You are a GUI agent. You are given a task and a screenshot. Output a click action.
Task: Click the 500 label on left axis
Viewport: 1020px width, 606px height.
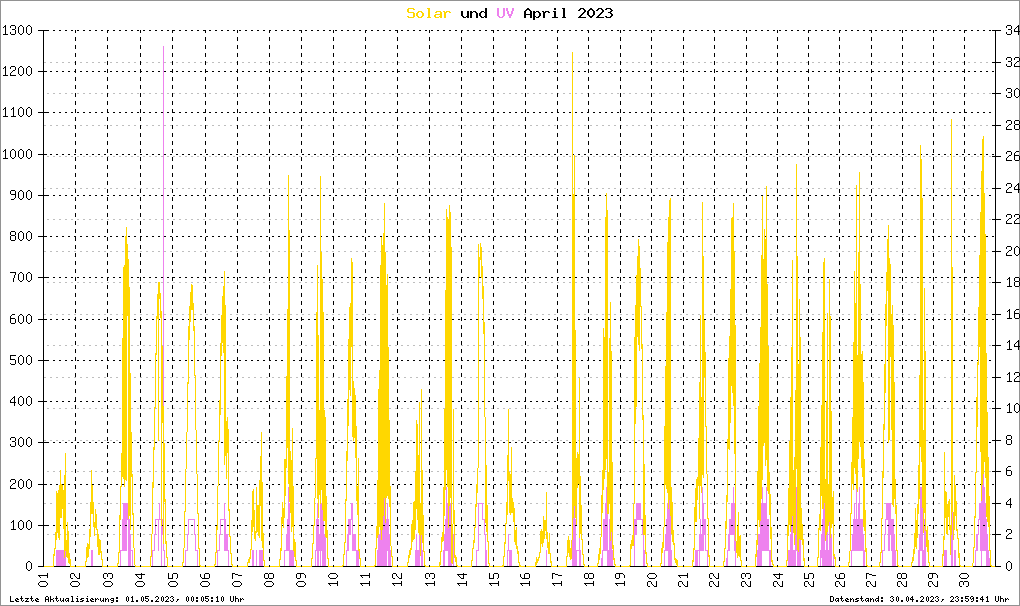point(22,360)
